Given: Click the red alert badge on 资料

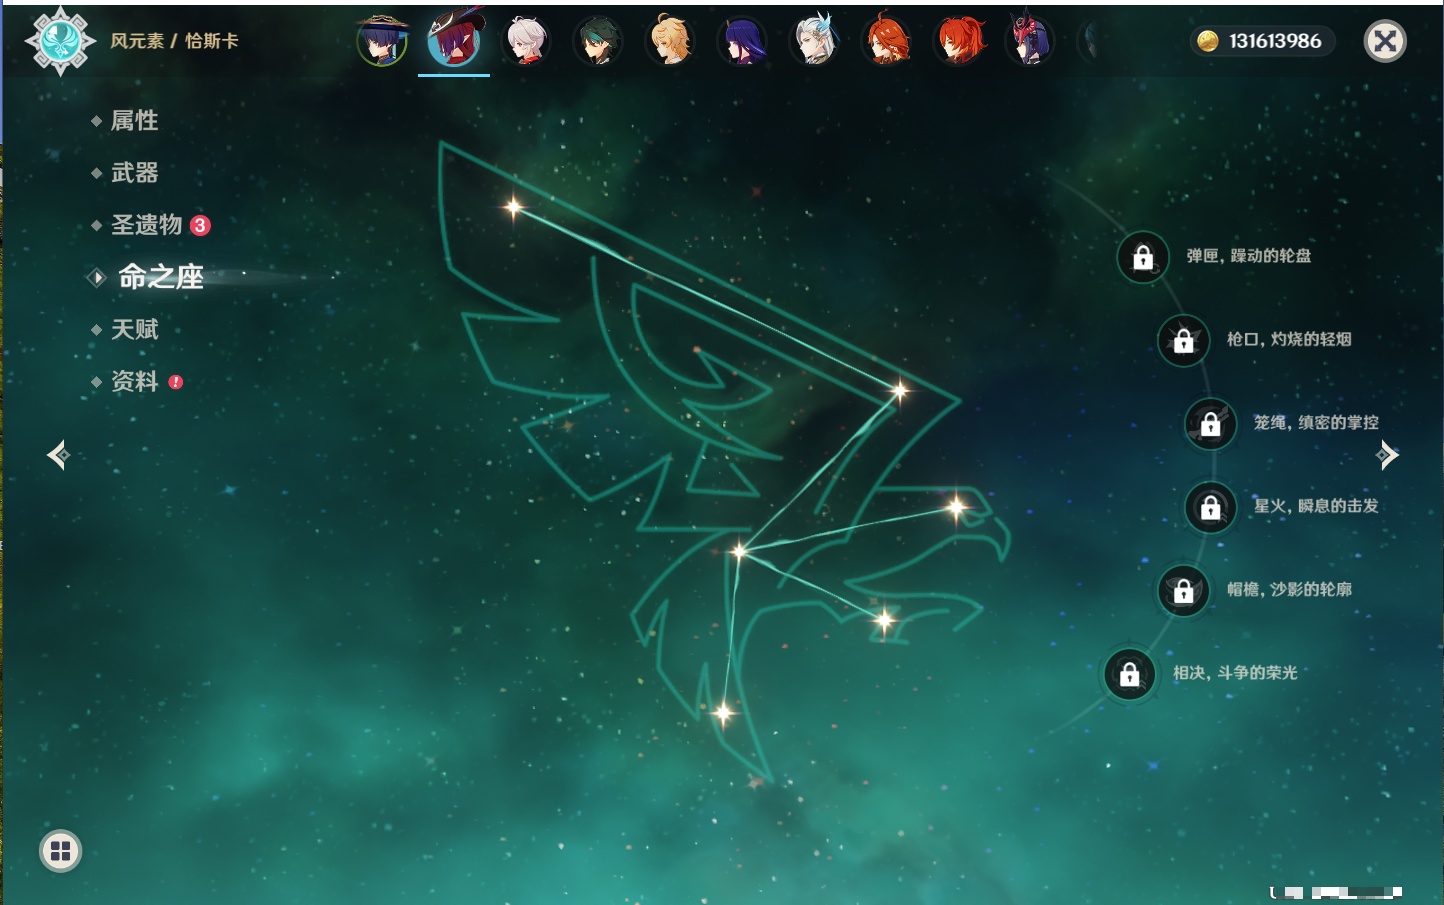Looking at the screenshot, I should [176, 382].
